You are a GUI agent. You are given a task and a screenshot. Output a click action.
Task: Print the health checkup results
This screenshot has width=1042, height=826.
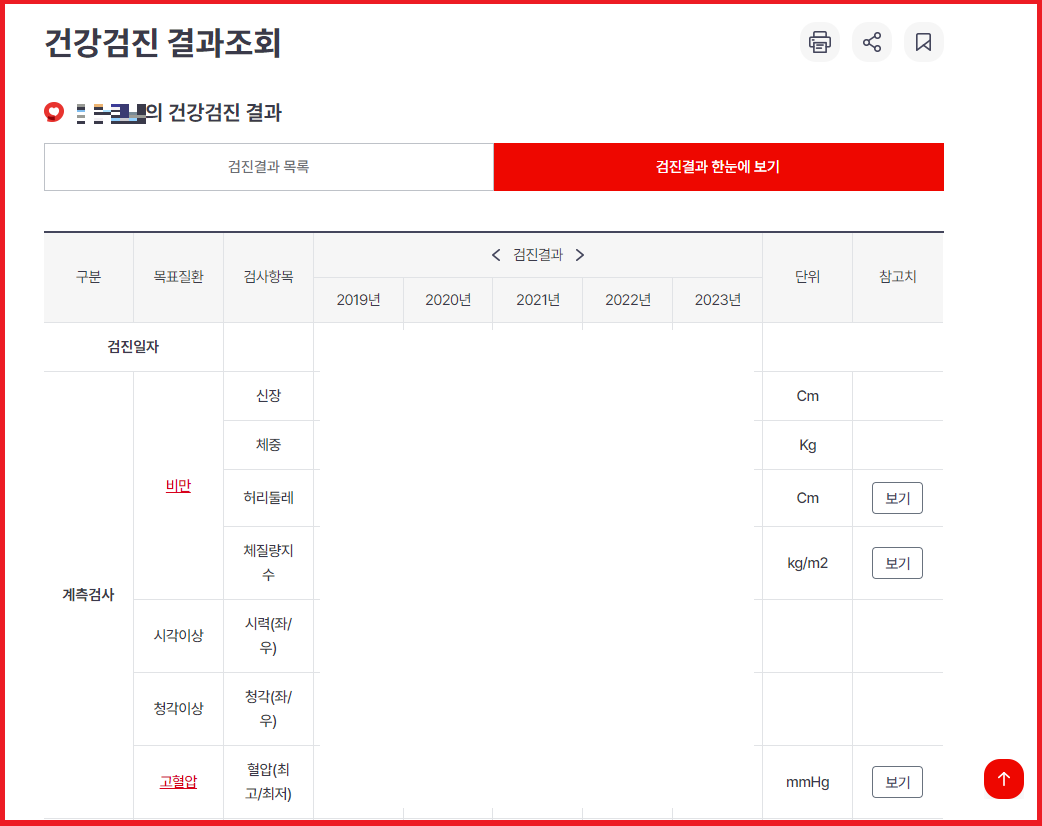coord(819,42)
